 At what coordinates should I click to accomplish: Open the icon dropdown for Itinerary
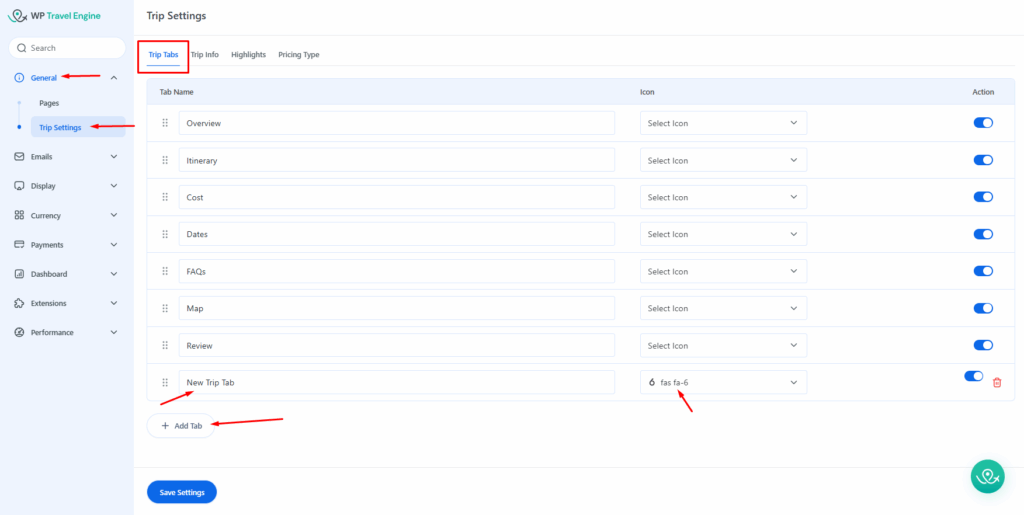pyautogui.click(x=722, y=160)
